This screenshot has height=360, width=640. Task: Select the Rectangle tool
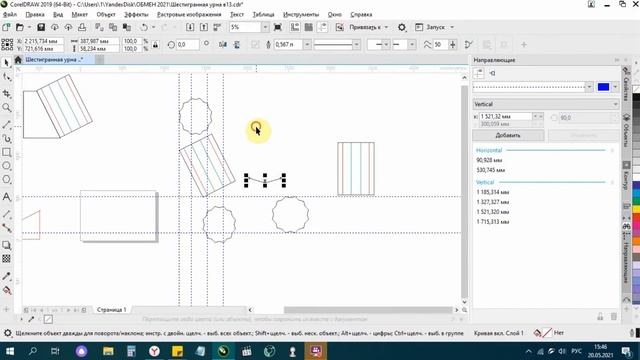click(7, 153)
